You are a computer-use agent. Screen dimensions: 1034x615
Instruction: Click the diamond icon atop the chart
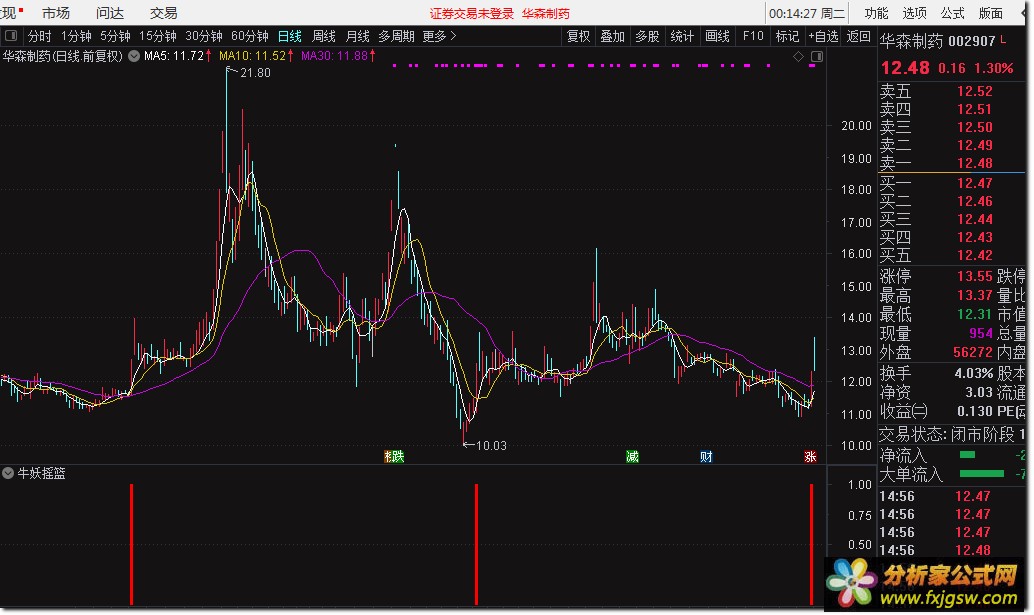pos(799,57)
